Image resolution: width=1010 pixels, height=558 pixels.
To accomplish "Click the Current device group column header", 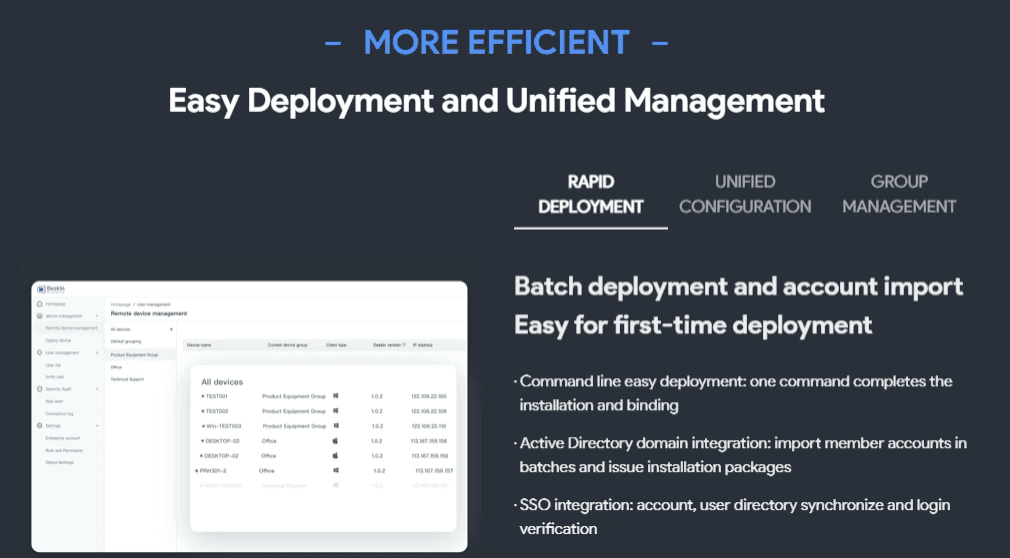I will pos(287,345).
